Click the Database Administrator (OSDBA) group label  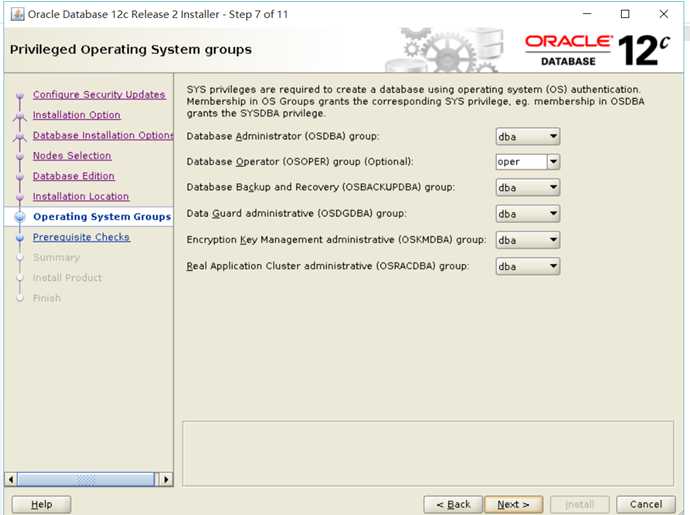click(283, 136)
